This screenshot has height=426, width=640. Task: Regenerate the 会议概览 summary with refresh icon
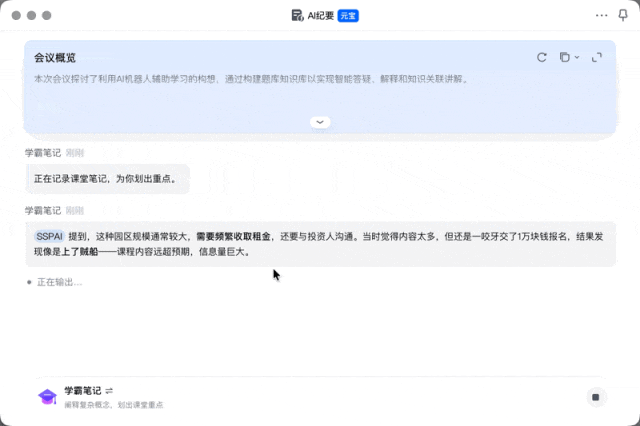pyautogui.click(x=542, y=58)
